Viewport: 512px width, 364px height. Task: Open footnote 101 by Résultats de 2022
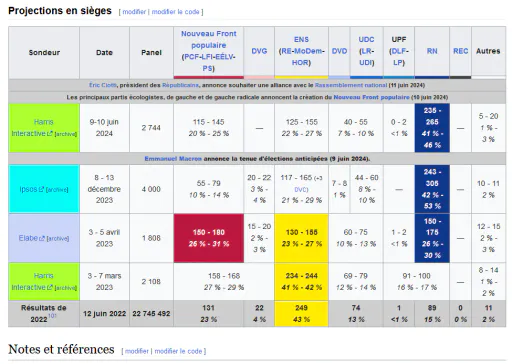click(x=52, y=315)
